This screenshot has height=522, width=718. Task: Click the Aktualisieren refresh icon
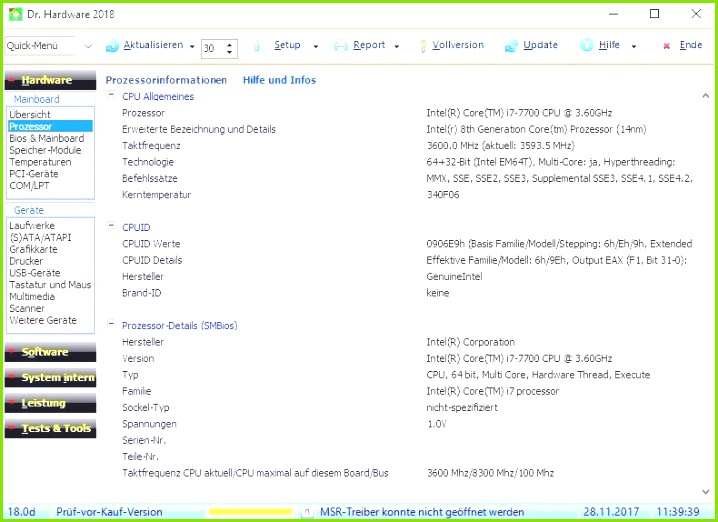pos(112,46)
